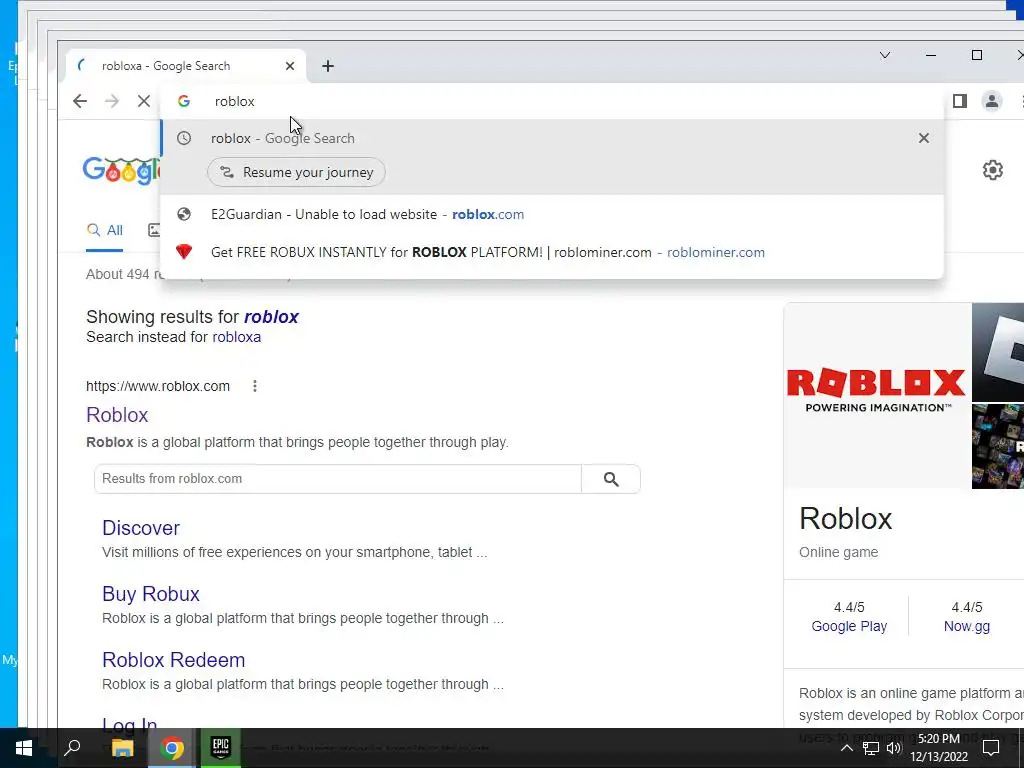Open Epic Games Launcher from taskbar
Screen dimensions: 1024x768
coord(221,748)
